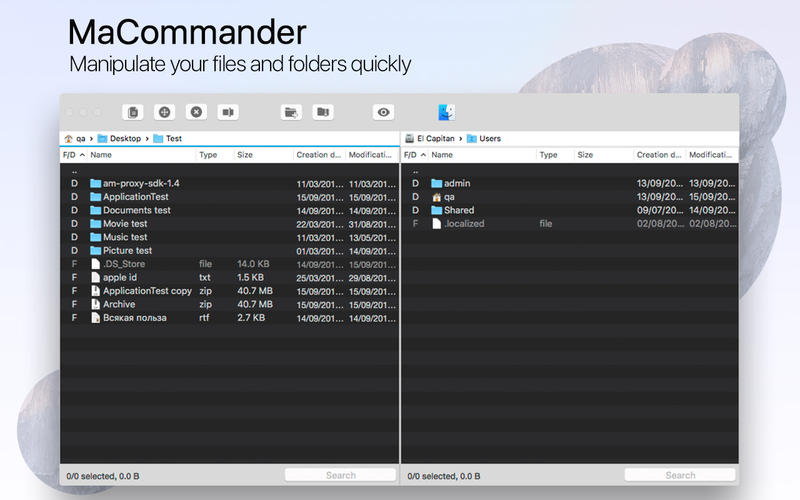
Task: Click 'Music test' folder name text
Action: pyautogui.click(x=125, y=237)
